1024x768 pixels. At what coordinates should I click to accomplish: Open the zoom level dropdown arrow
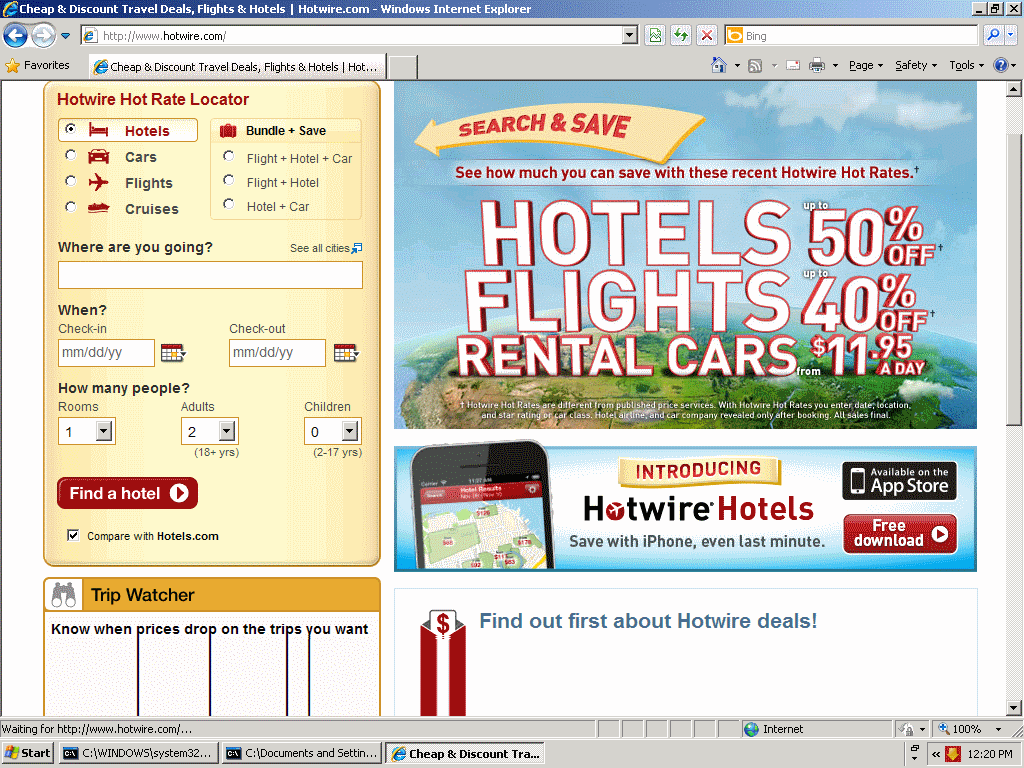[x=998, y=729]
